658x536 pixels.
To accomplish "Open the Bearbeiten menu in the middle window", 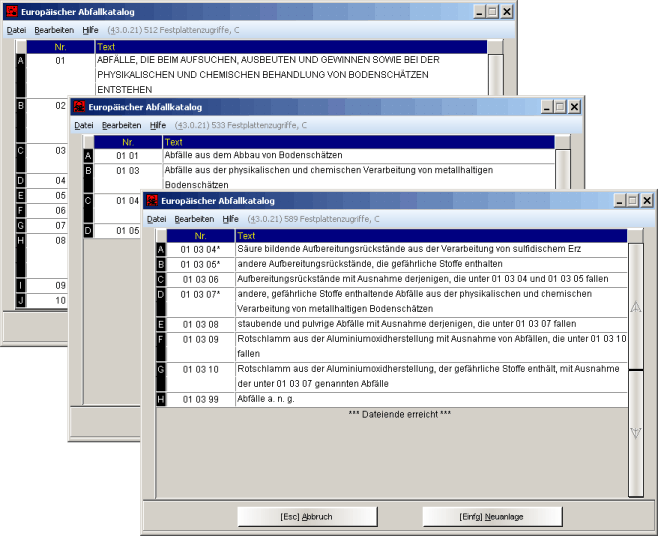I will click(x=121, y=125).
